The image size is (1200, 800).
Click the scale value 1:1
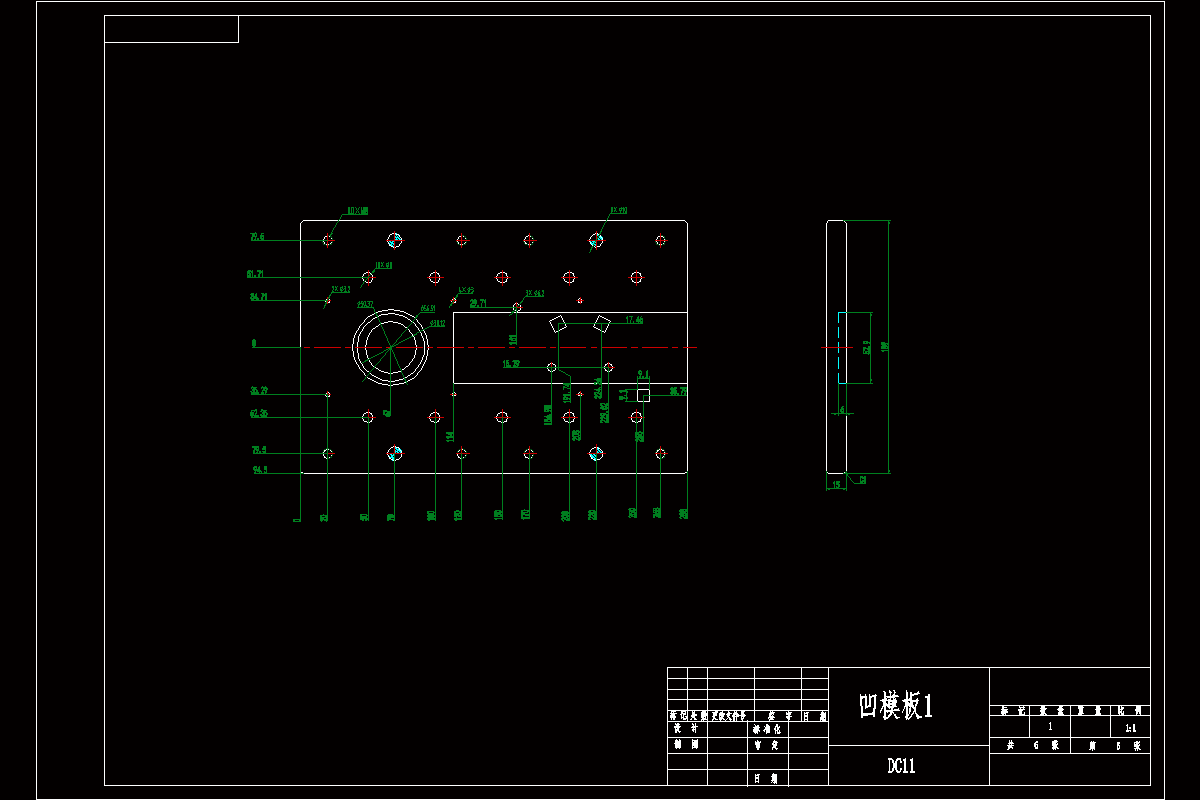coord(1130,729)
